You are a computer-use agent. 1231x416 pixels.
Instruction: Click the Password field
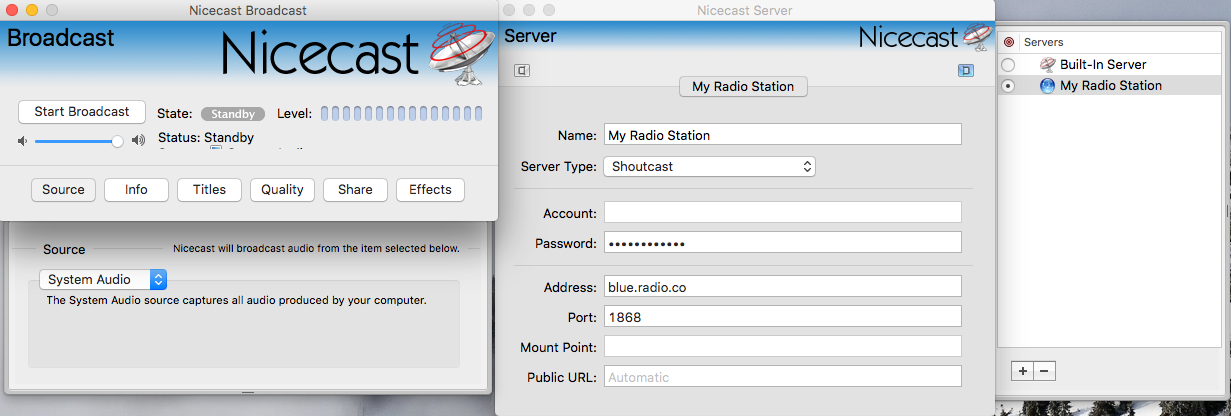click(782, 243)
